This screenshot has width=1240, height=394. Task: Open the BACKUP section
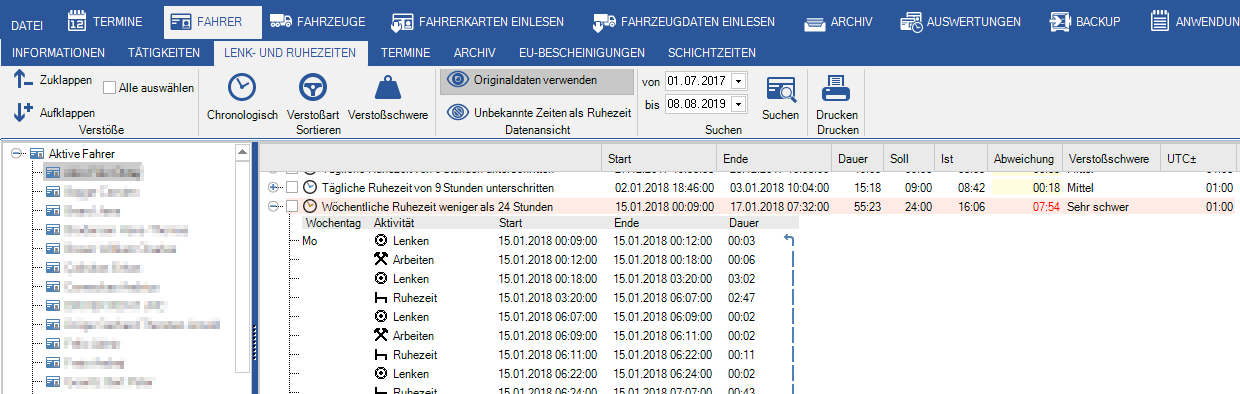(1084, 21)
